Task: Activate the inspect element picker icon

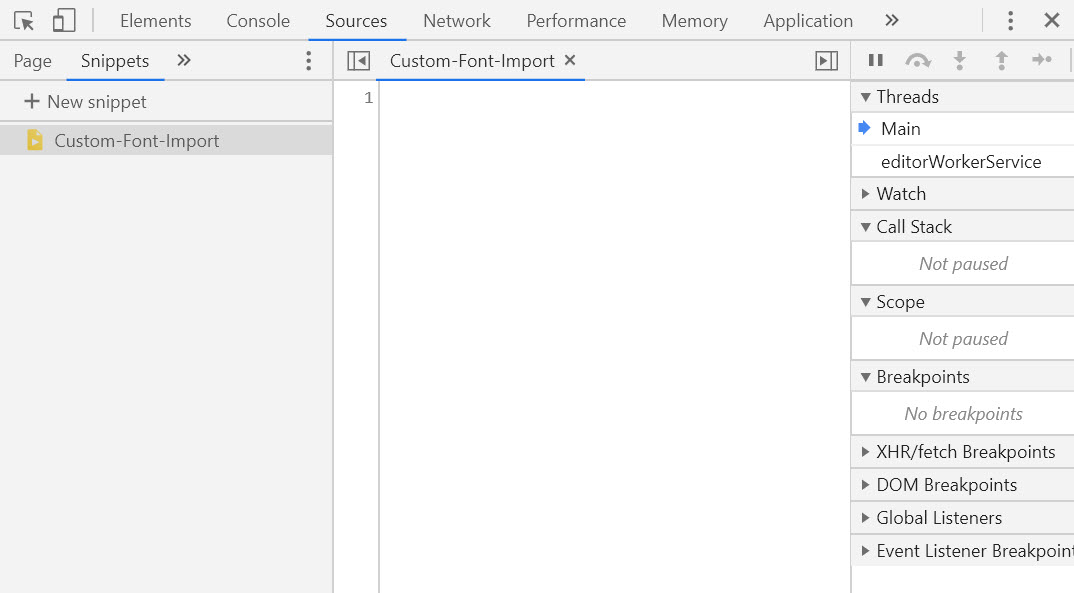Action: 24,21
